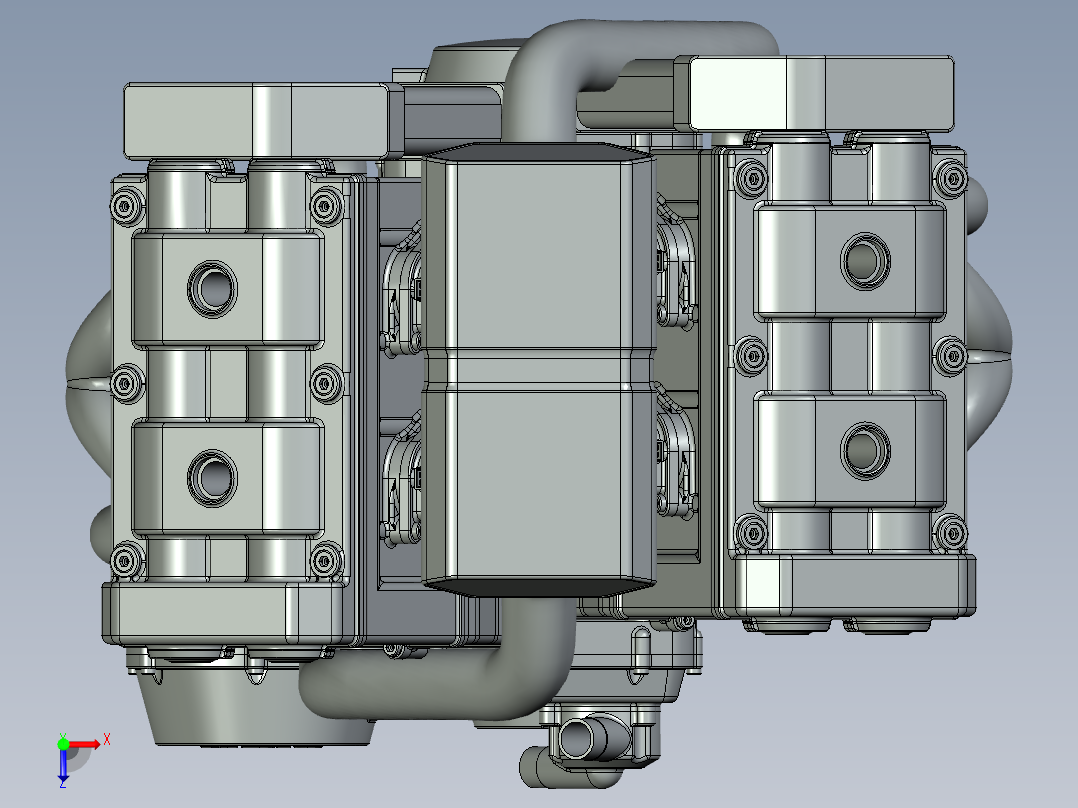The width and height of the screenshot is (1078, 808).
Task: Click the green Y axis dot of the triad
Action: tap(63, 744)
